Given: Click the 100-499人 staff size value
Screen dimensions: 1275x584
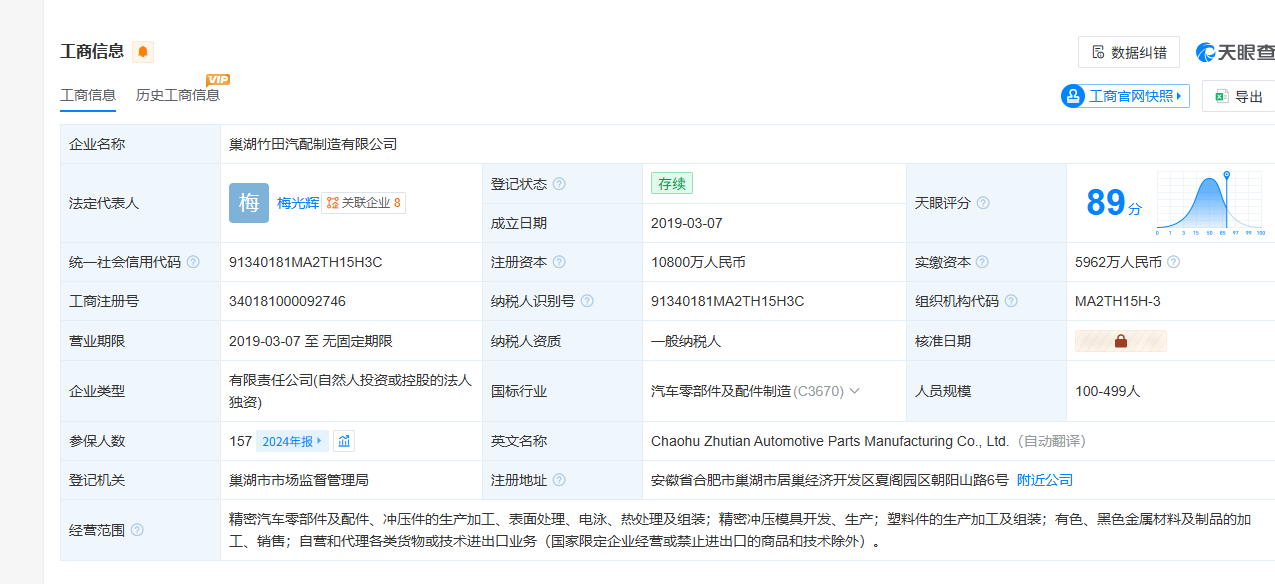Looking at the screenshot, I should point(1107,391).
